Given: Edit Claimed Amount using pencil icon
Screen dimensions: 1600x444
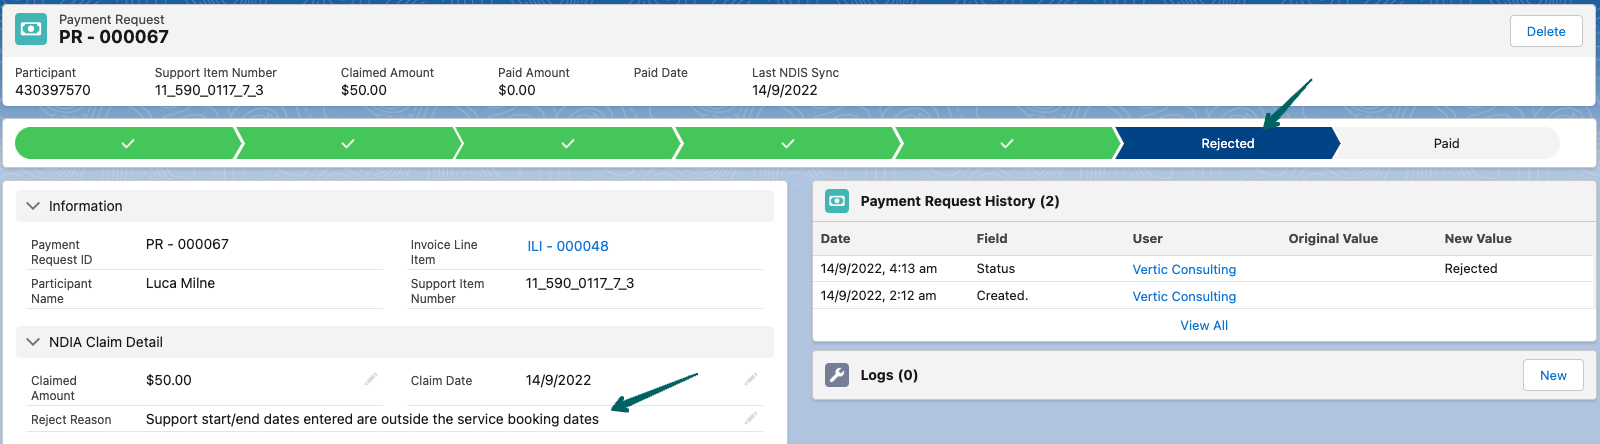Looking at the screenshot, I should (370, 379).
